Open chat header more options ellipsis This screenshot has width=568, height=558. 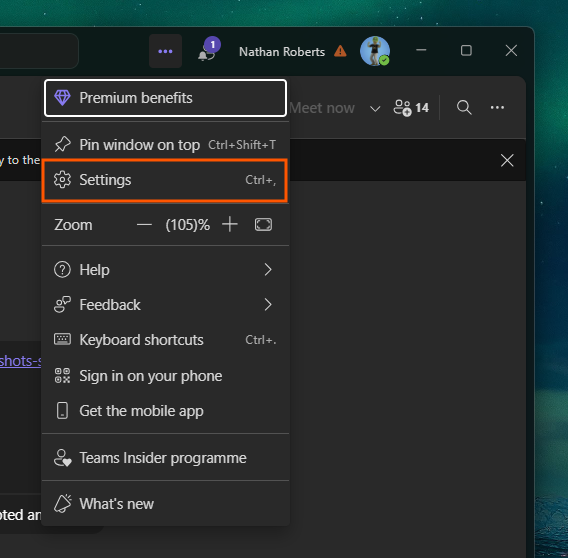click(497, 108)
